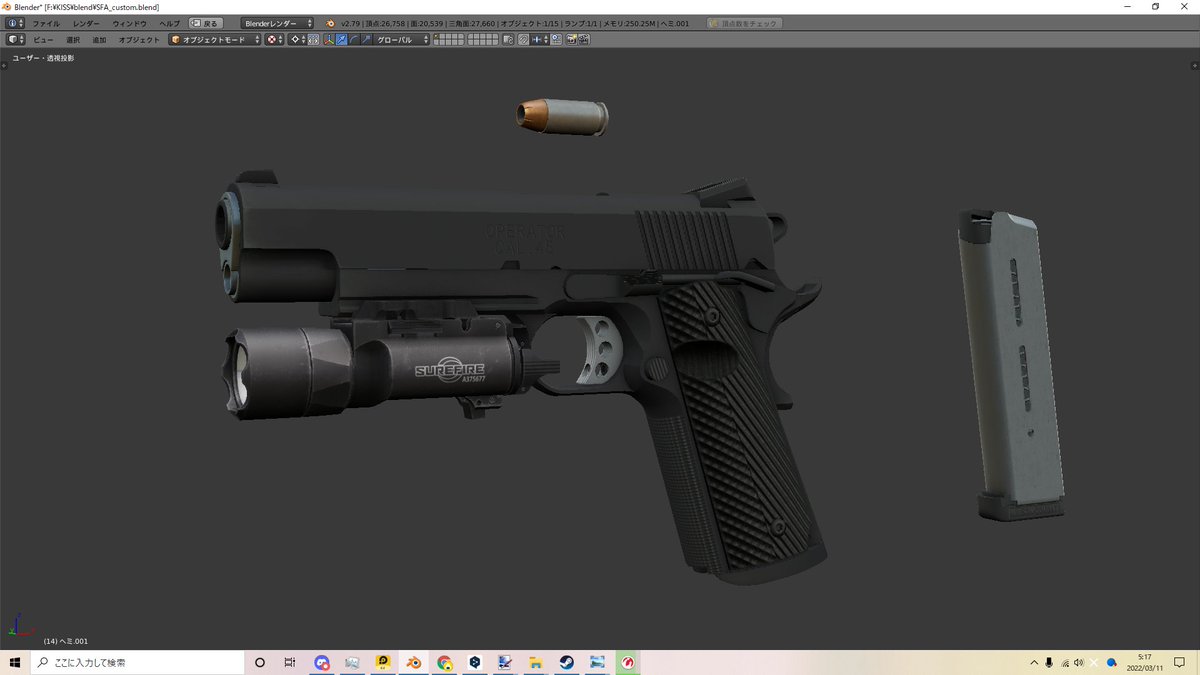This screenshot has width=1200, height=675.
Task: Open the Windows Start menu
Action: pos(15,662)
